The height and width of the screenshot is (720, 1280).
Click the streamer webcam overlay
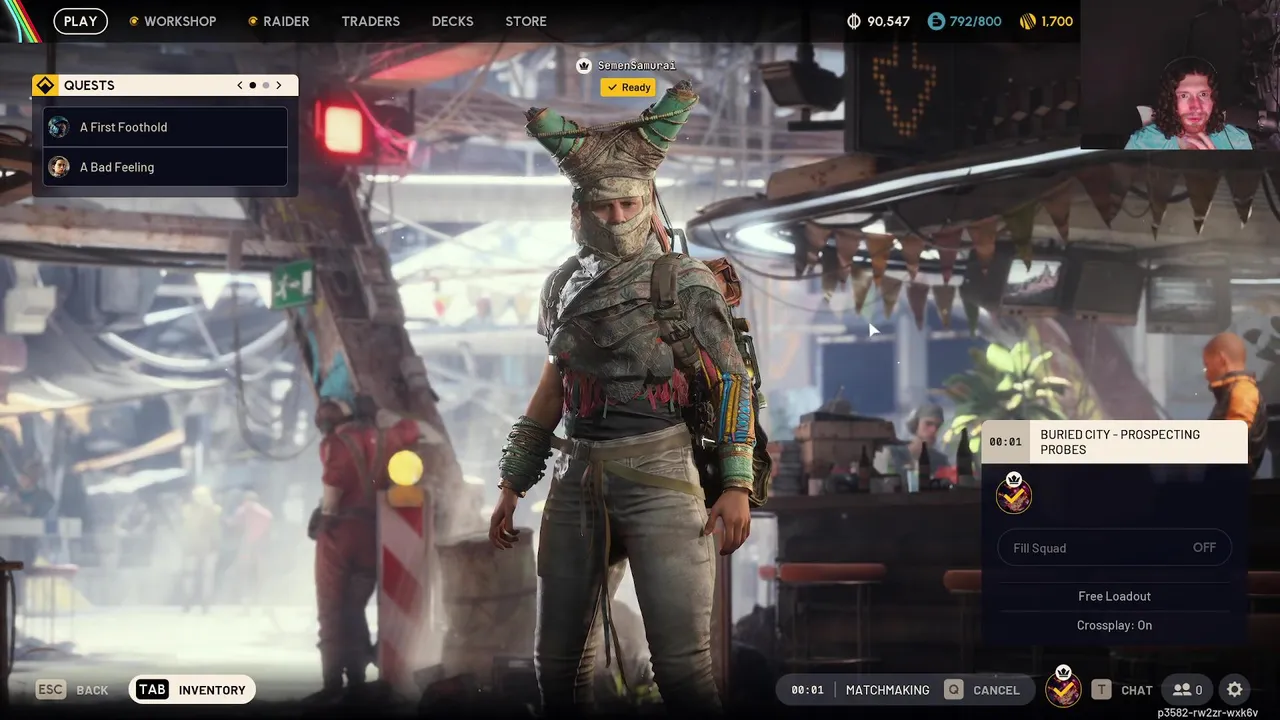click(1180, 75)
